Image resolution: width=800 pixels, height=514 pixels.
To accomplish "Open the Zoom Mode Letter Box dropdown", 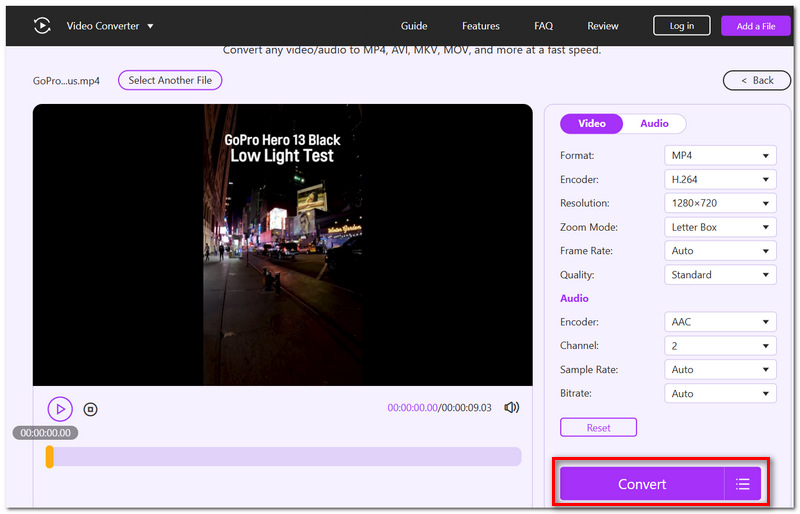I will click(720, 227).
